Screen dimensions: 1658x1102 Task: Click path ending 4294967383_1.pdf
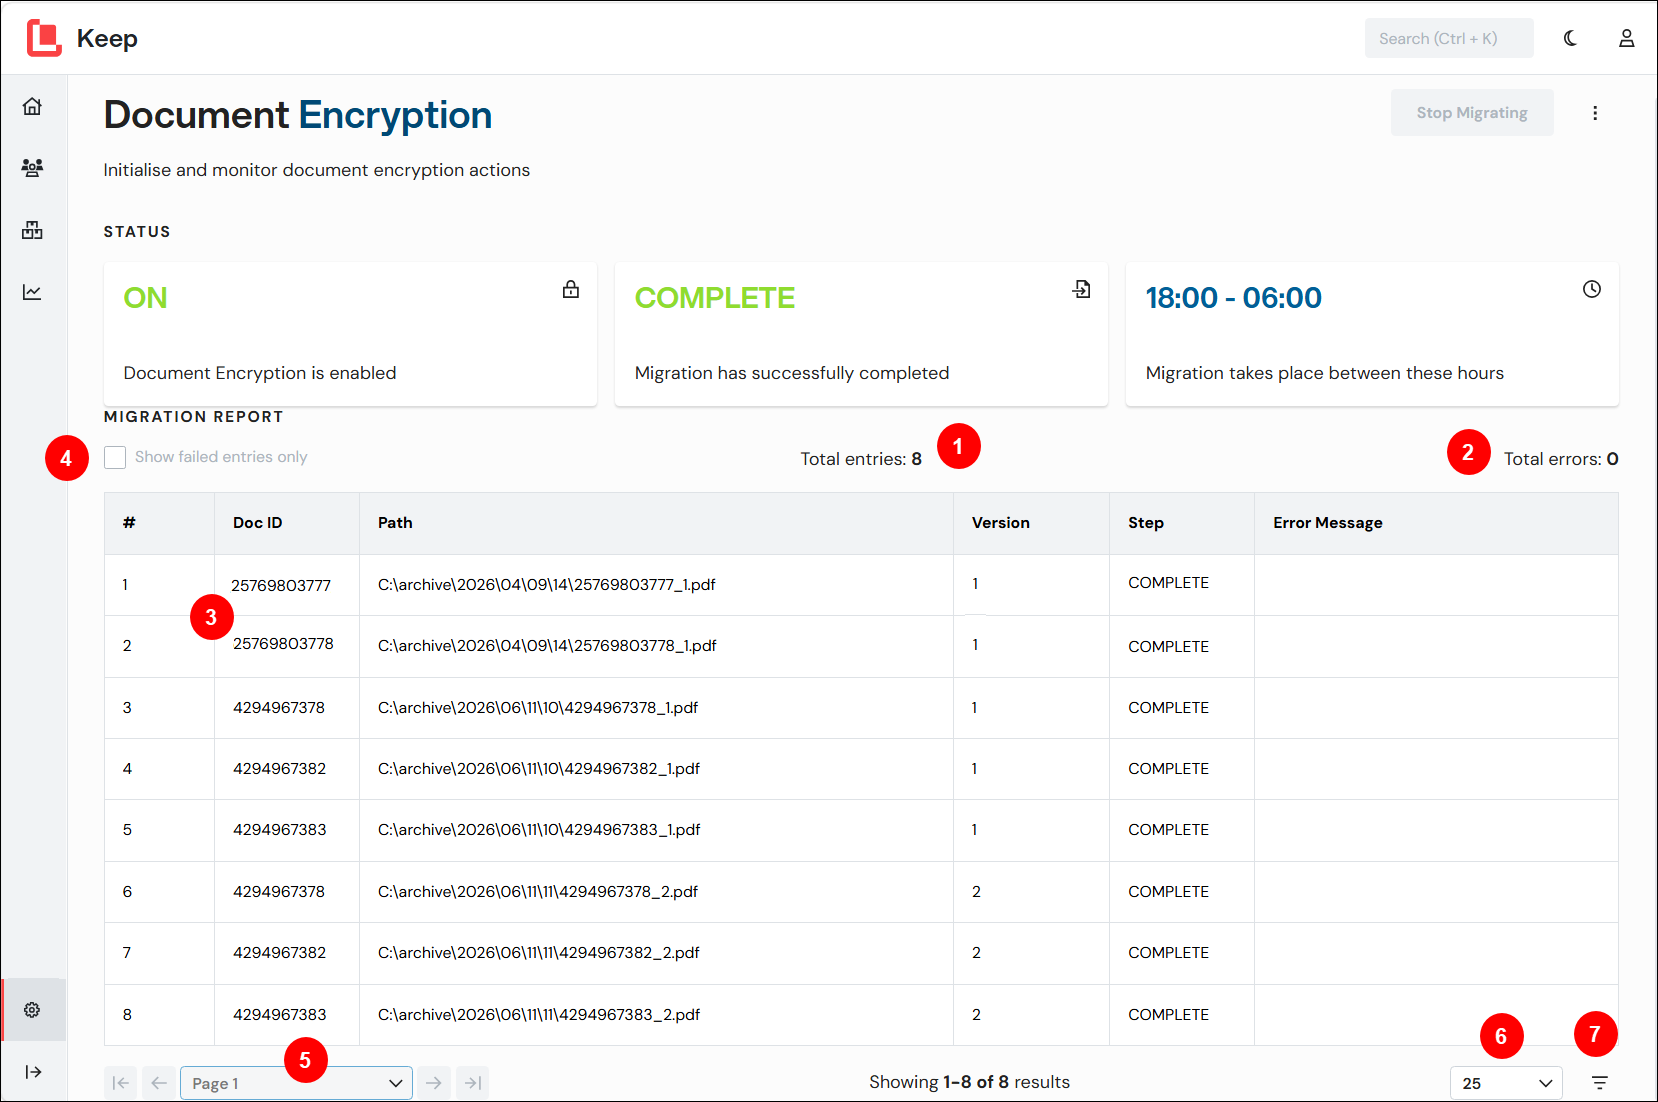(539, 830)
